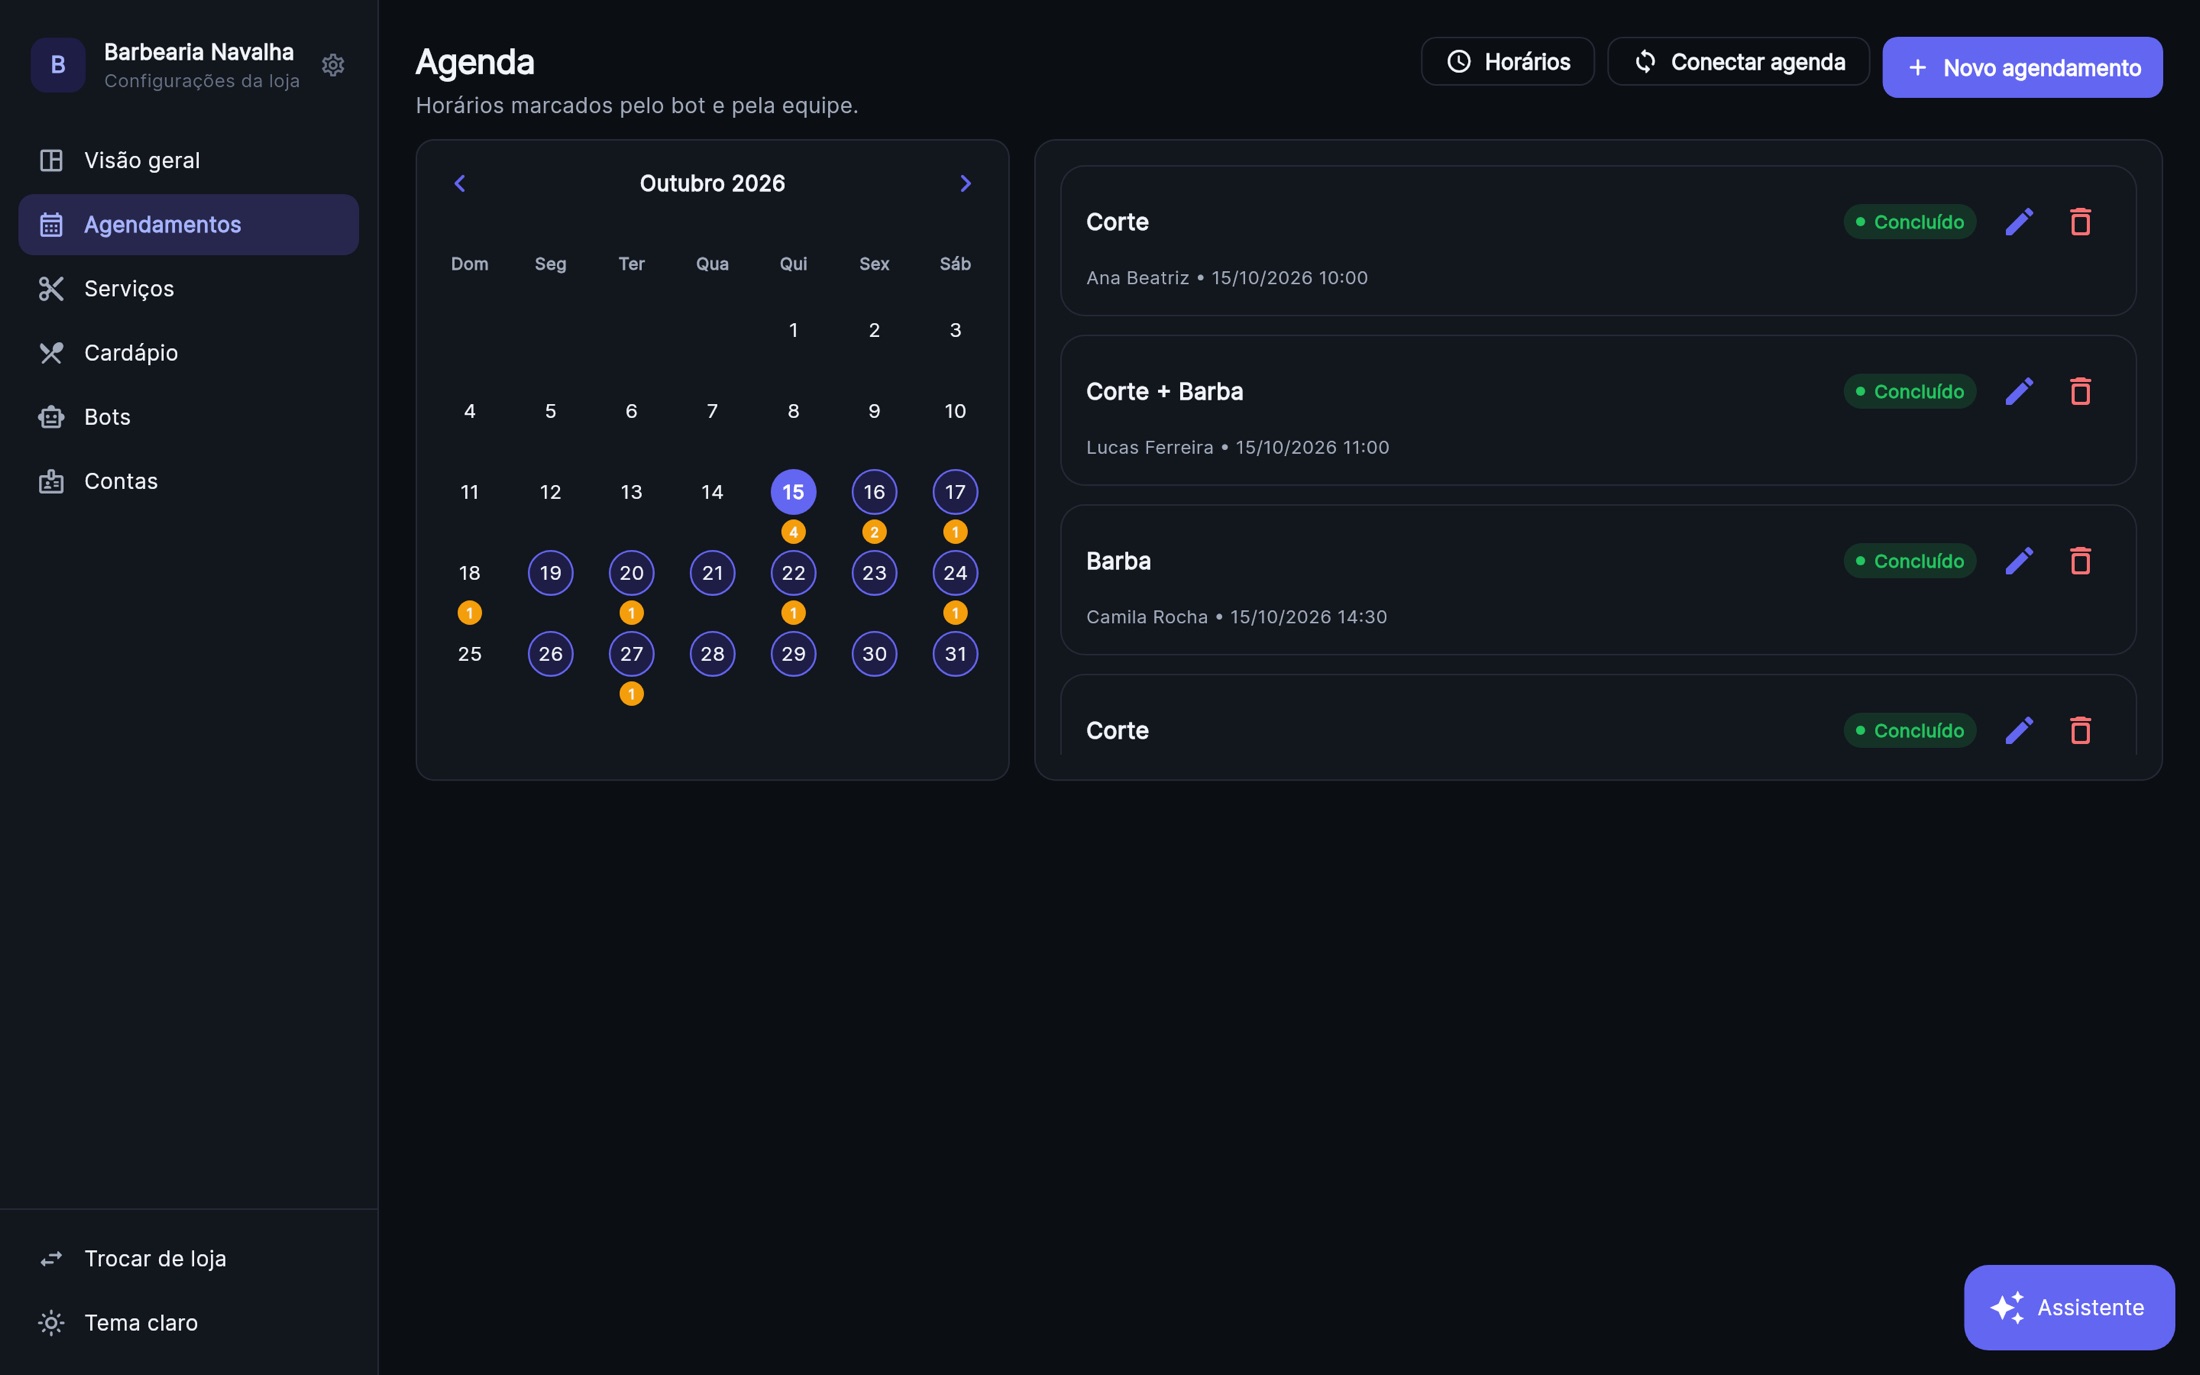Viewport: 2200px width, 1375px height.
Task: Open Cardápio in sidebar
Action: coord(188,352)
